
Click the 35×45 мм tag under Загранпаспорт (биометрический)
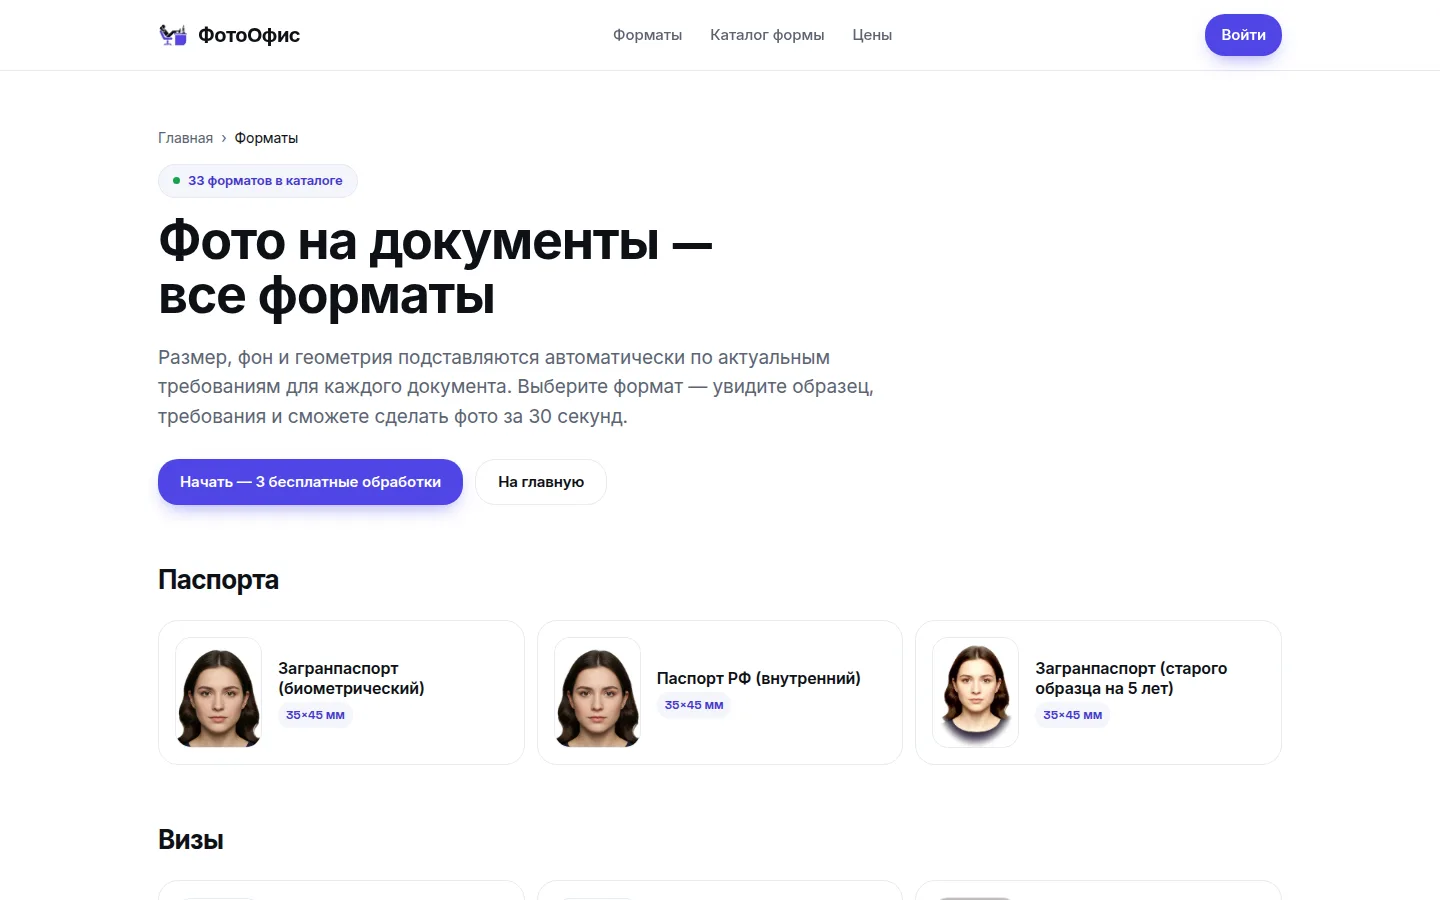click(315, 715)
